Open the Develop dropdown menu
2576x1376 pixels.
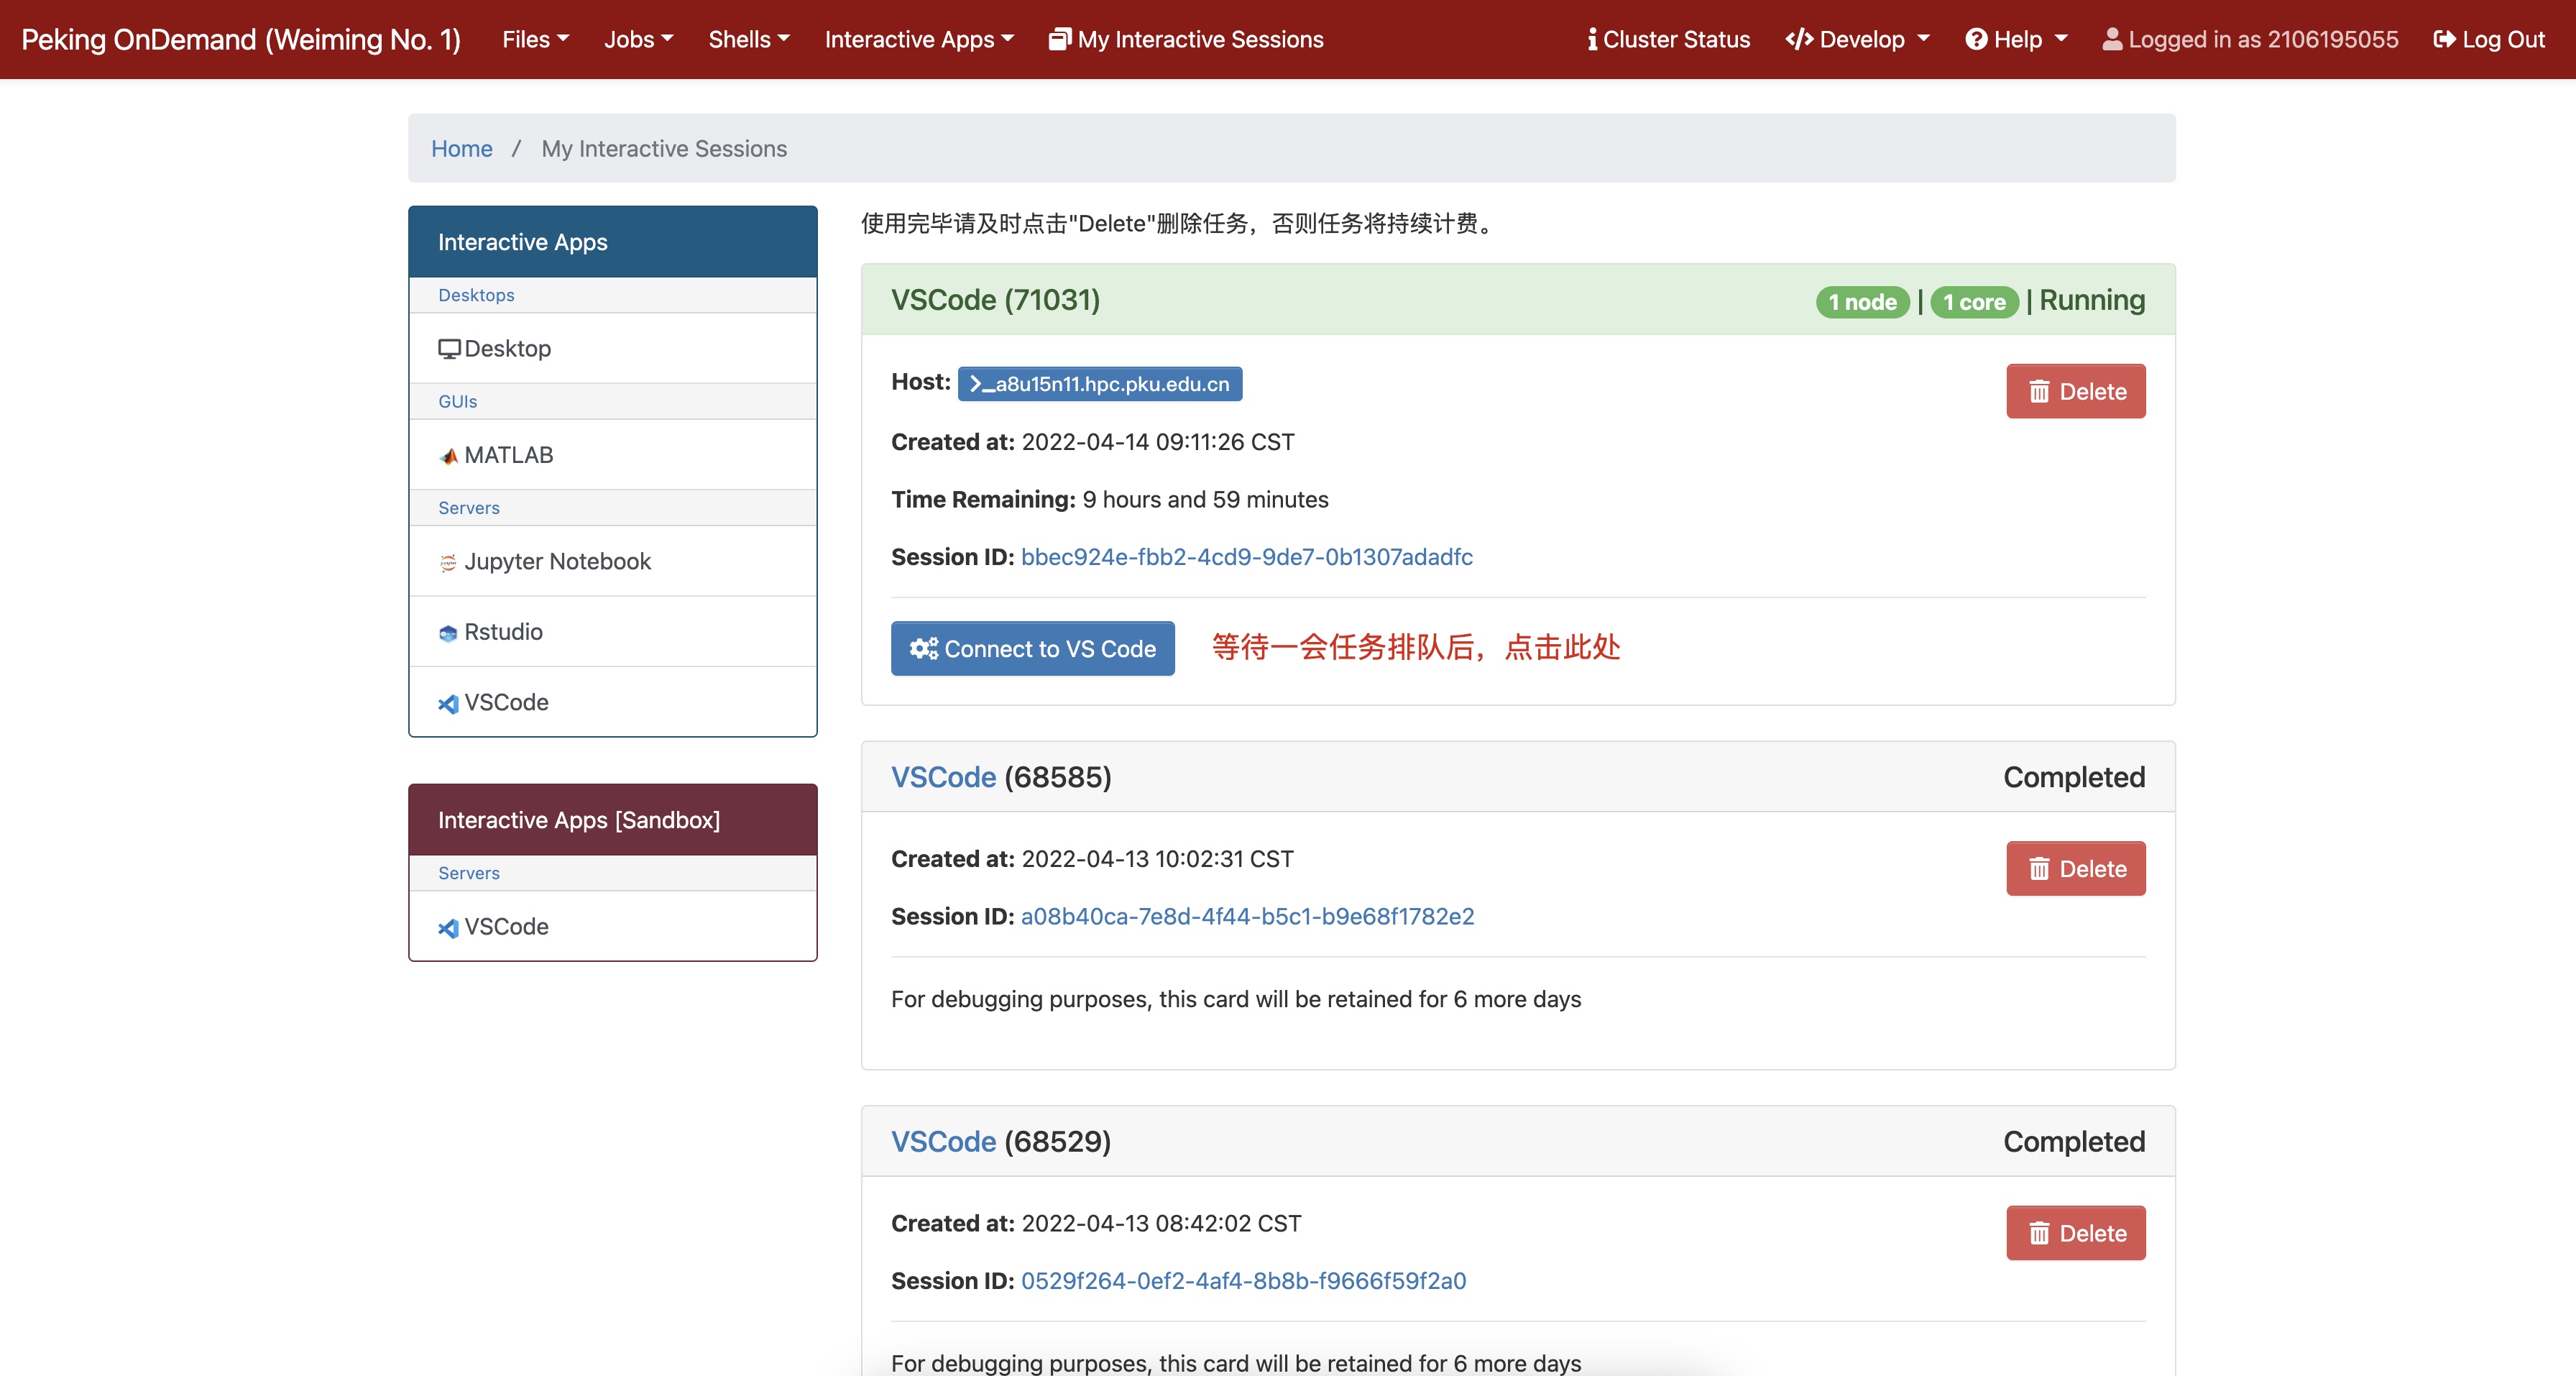[1857, 39]
